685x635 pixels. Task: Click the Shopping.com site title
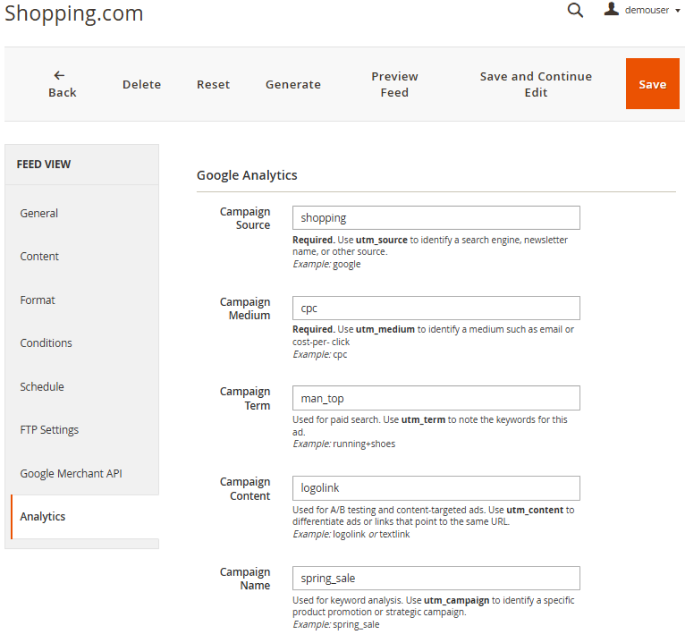(x=74, y=14)
